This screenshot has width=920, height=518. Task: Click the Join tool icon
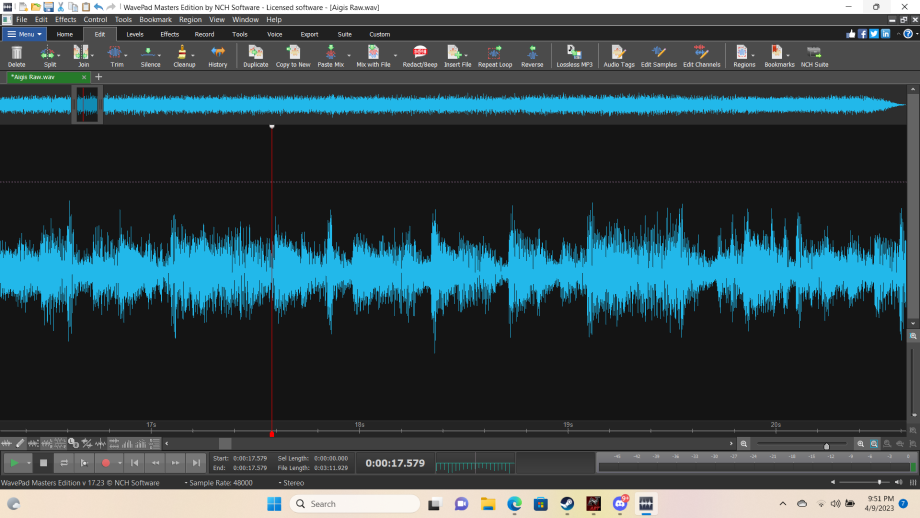82,56
